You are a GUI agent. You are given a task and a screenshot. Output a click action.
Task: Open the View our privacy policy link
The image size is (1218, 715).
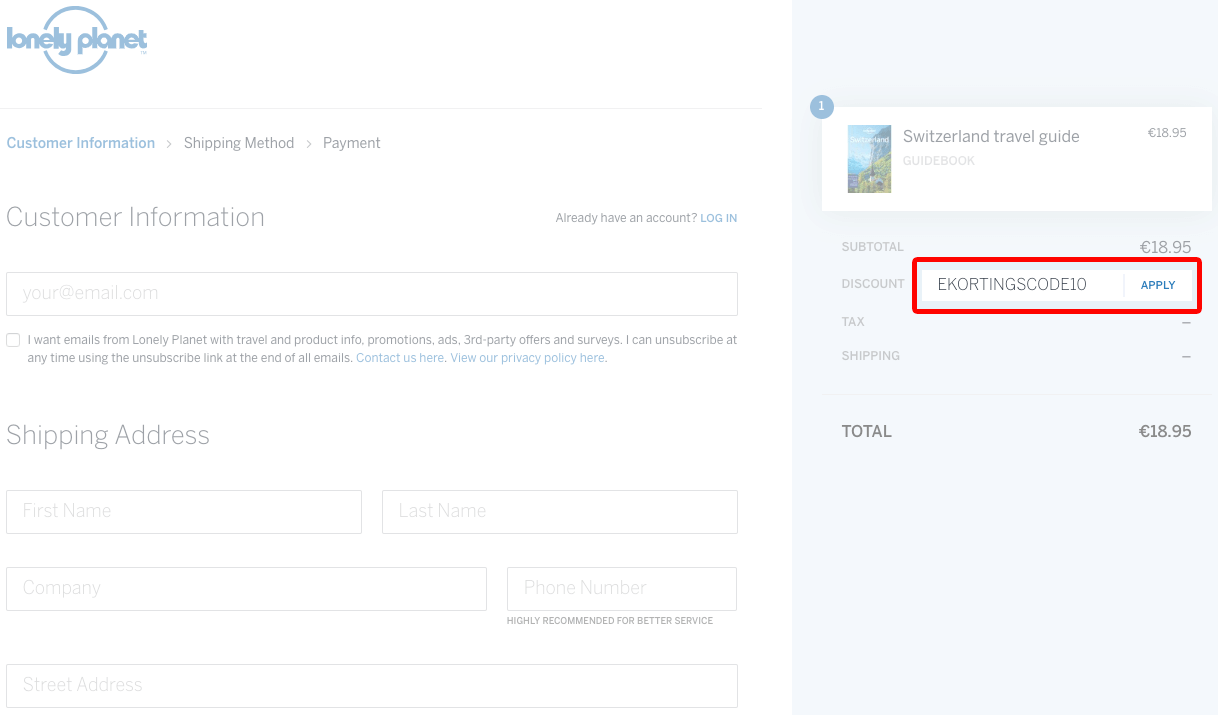pos(527,358)
